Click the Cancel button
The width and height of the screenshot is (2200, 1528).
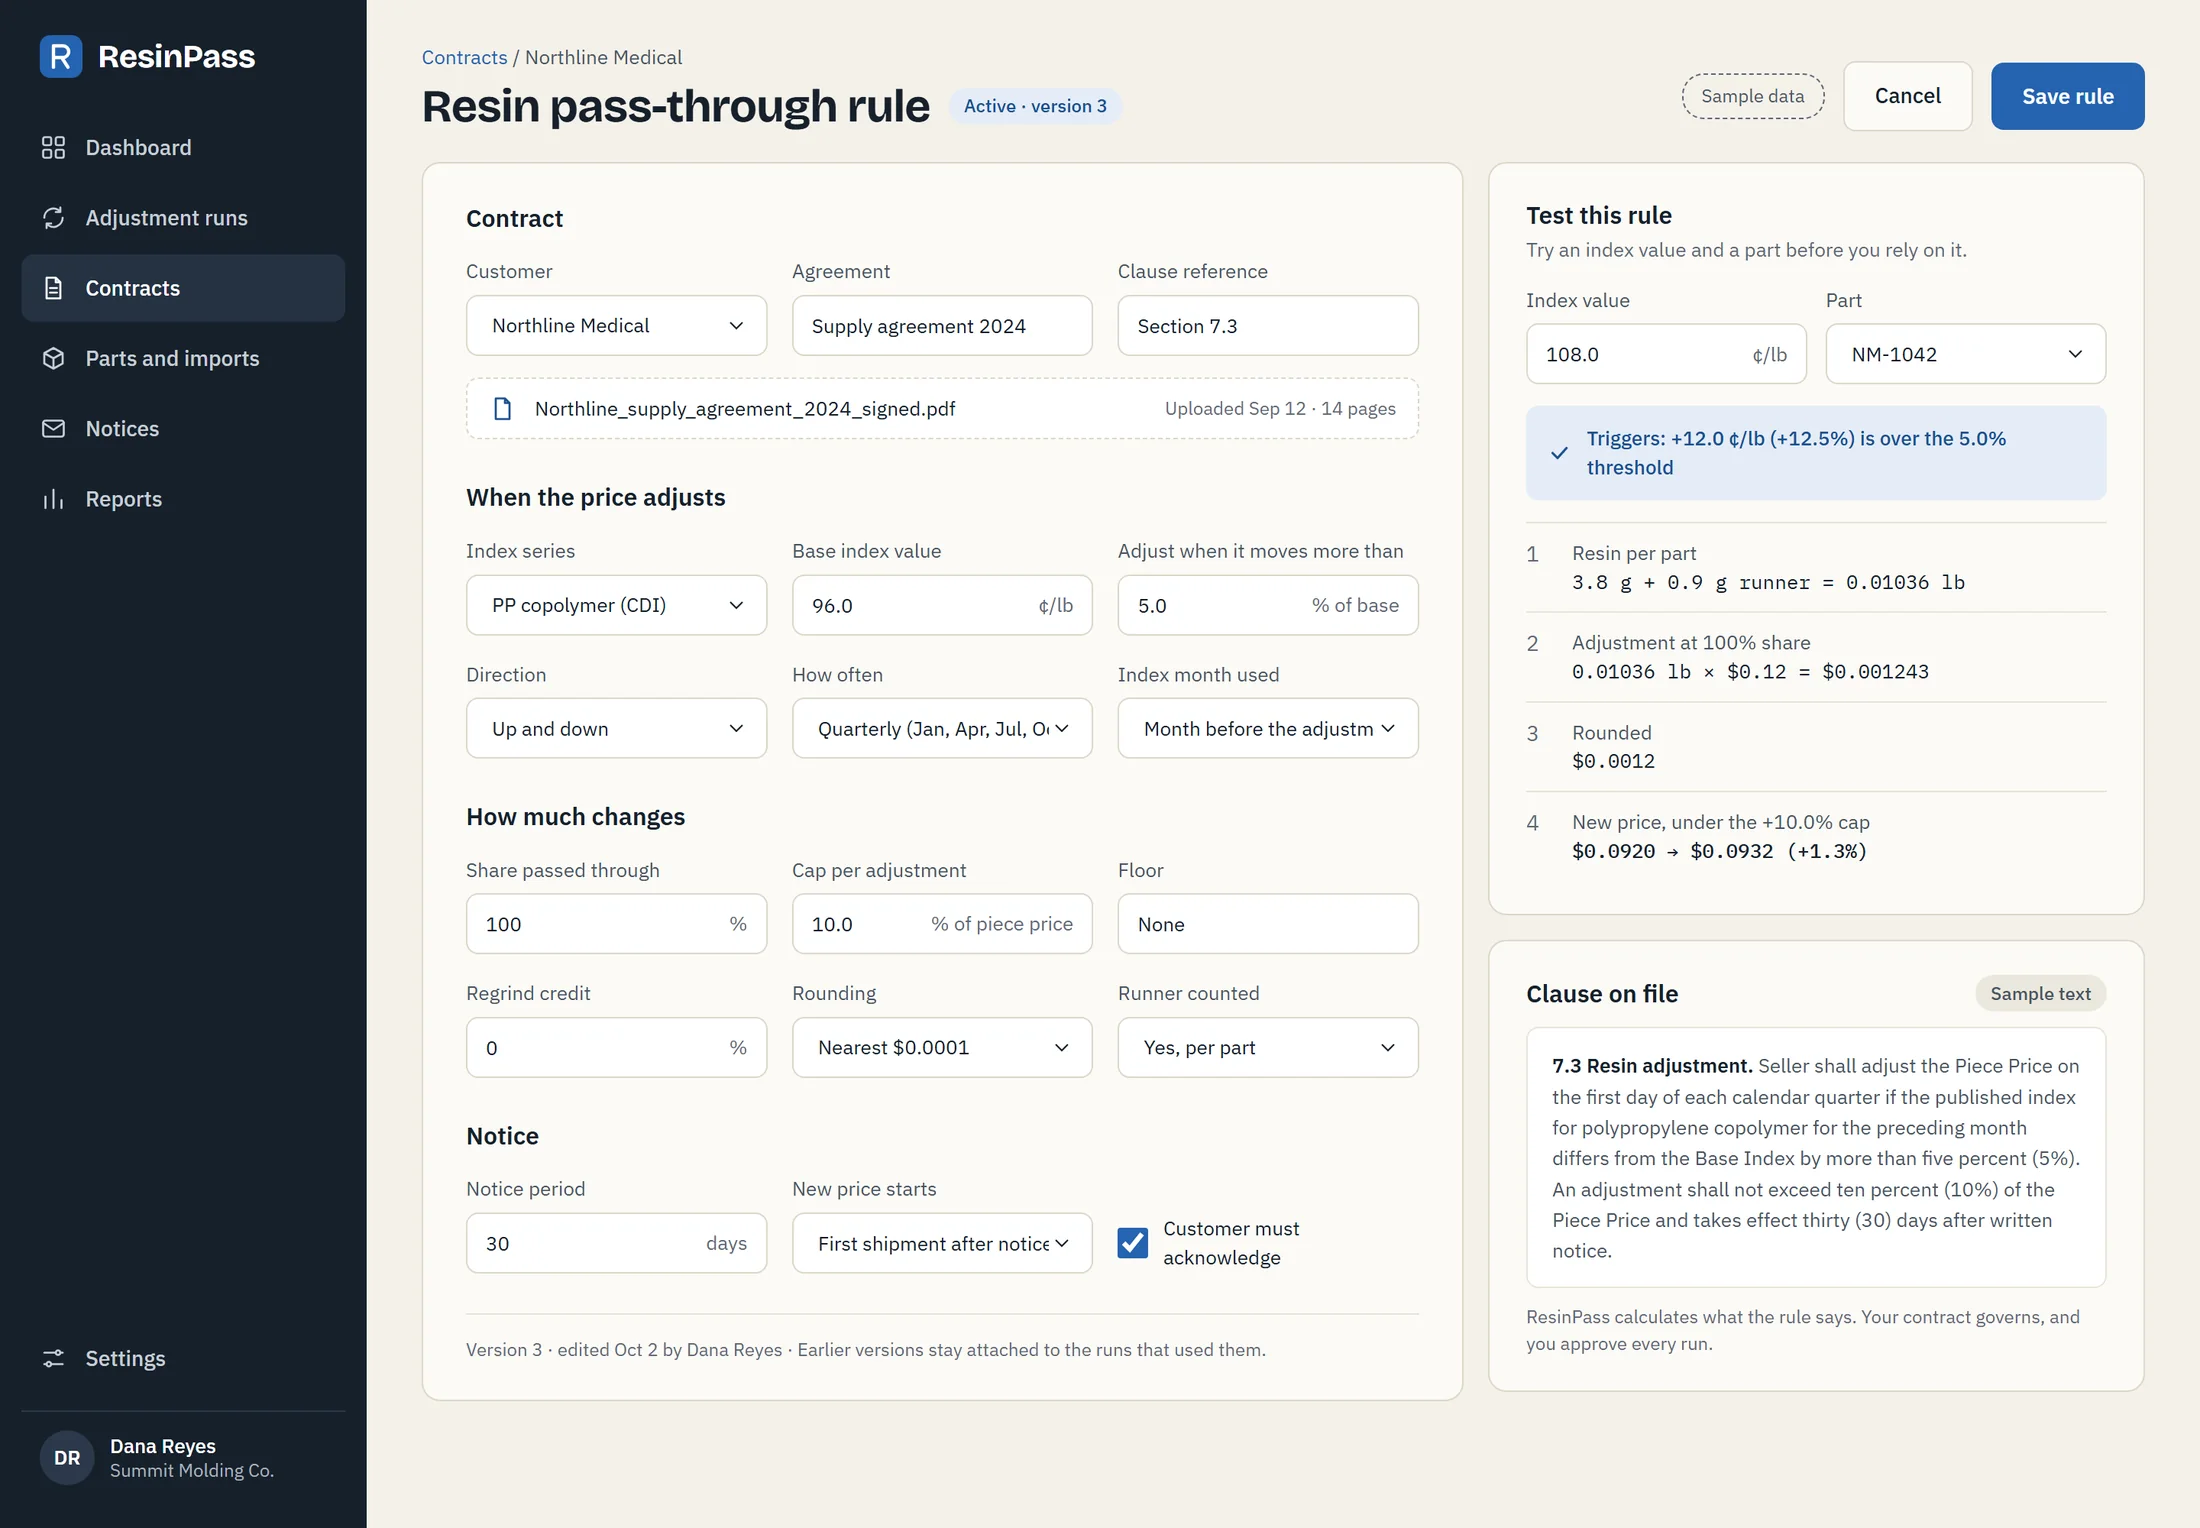pos(1907,96)
